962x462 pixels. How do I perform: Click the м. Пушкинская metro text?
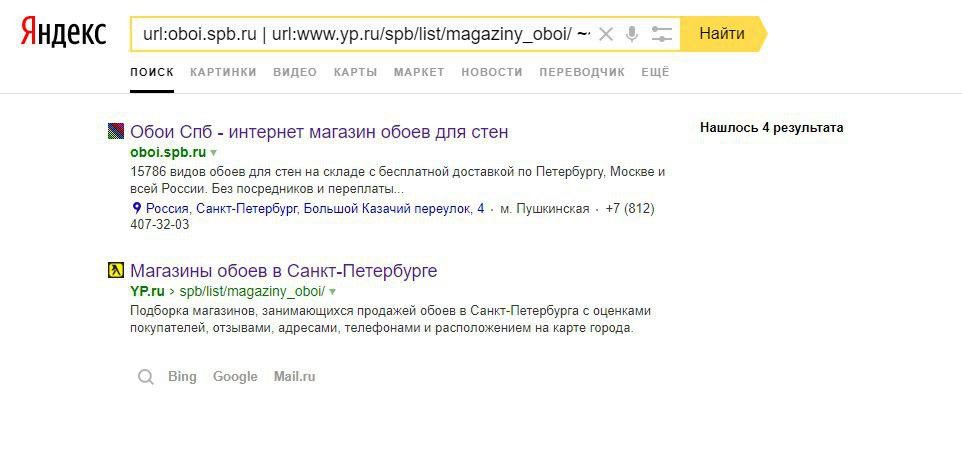click(545, 209)
